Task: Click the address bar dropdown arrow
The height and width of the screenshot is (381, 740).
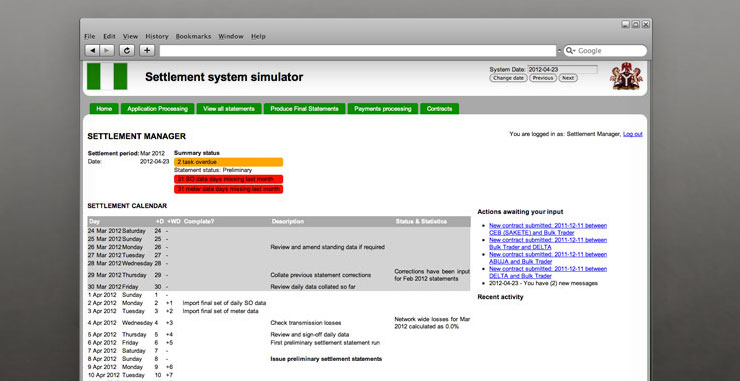Action: (560, 51)
